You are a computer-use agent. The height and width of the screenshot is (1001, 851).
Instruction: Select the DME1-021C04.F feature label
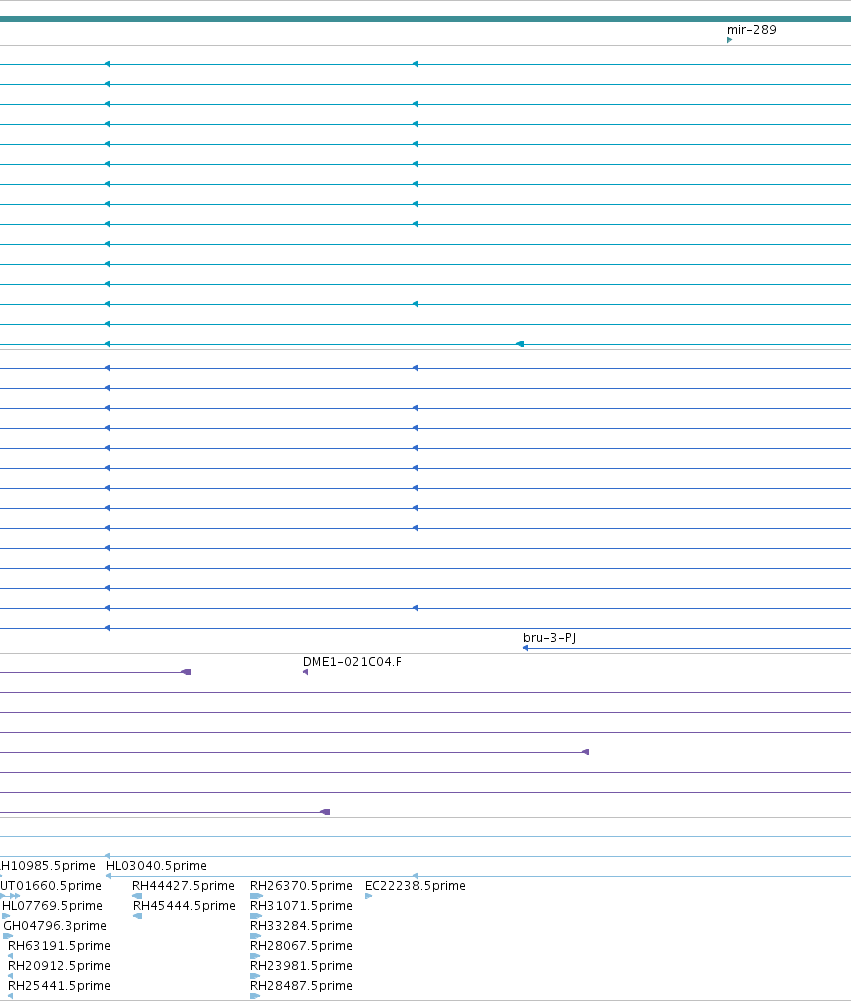click(352, 661)
